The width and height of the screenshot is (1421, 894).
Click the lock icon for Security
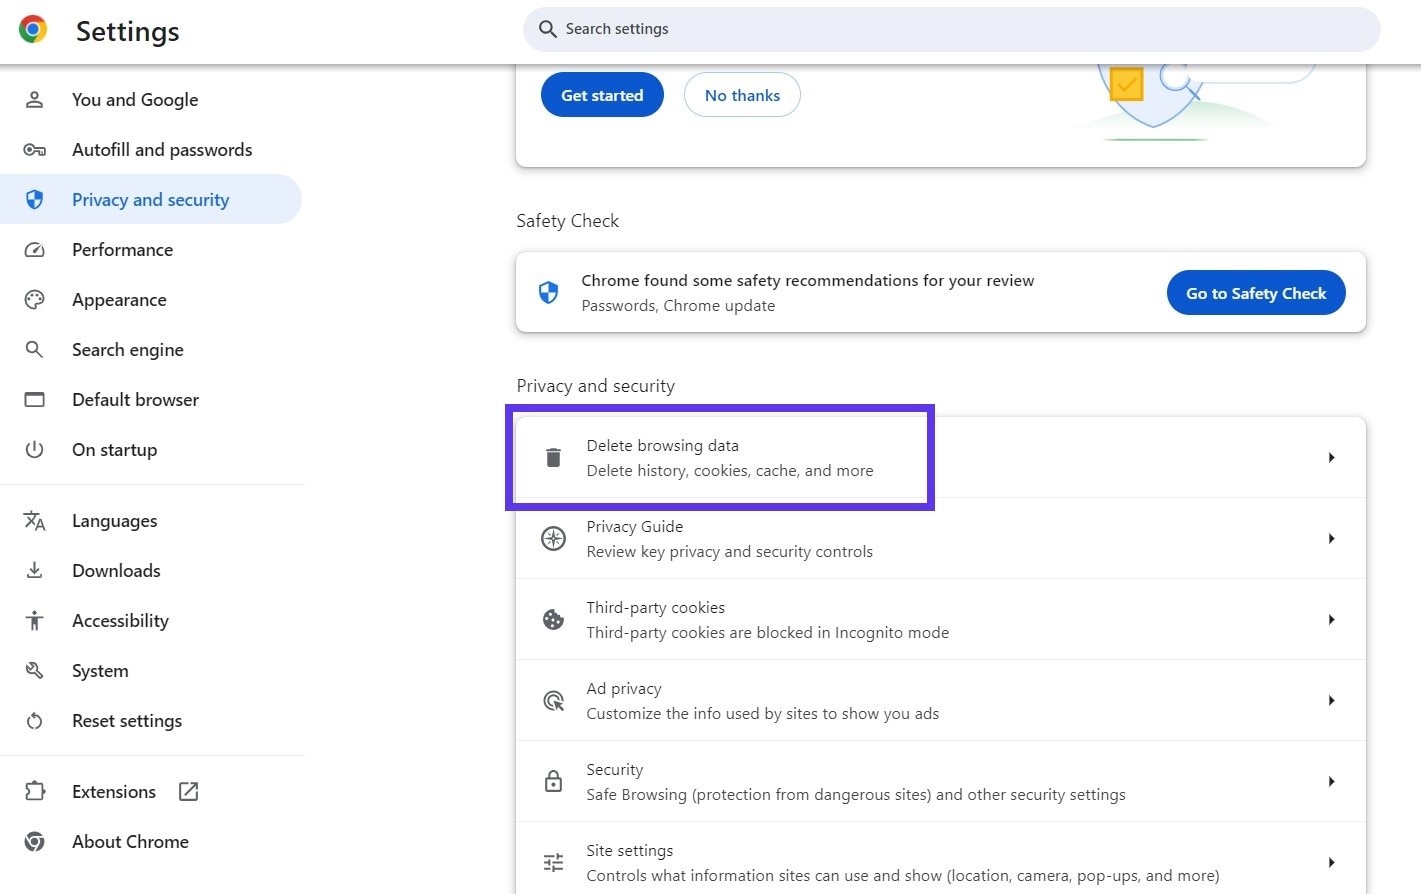click(x=553, y=781)
